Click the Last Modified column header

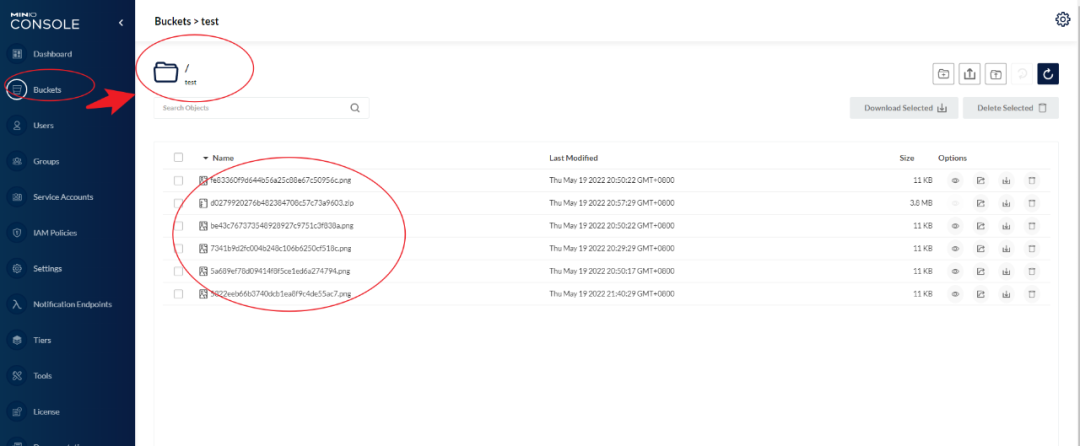click(573, 158)
